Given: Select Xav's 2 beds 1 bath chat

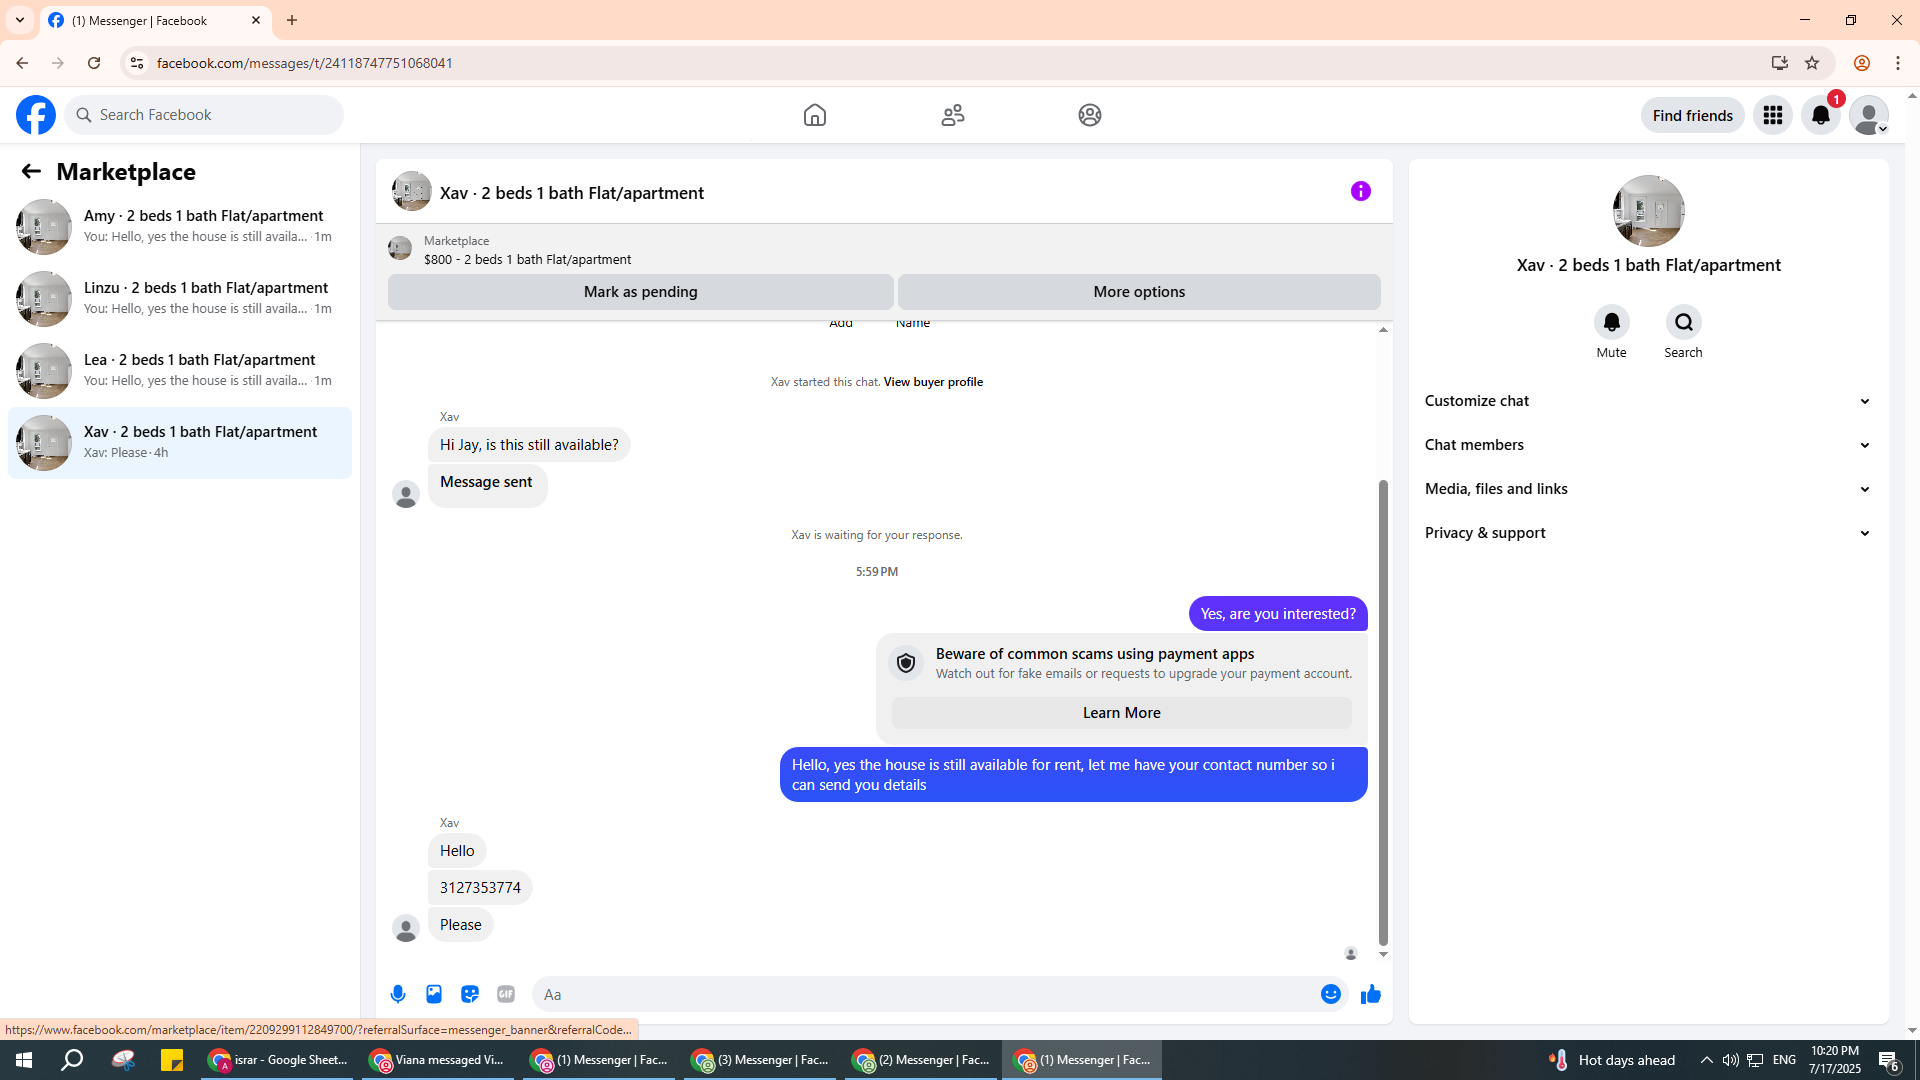Looking at the screenshot, I should 180,442.
